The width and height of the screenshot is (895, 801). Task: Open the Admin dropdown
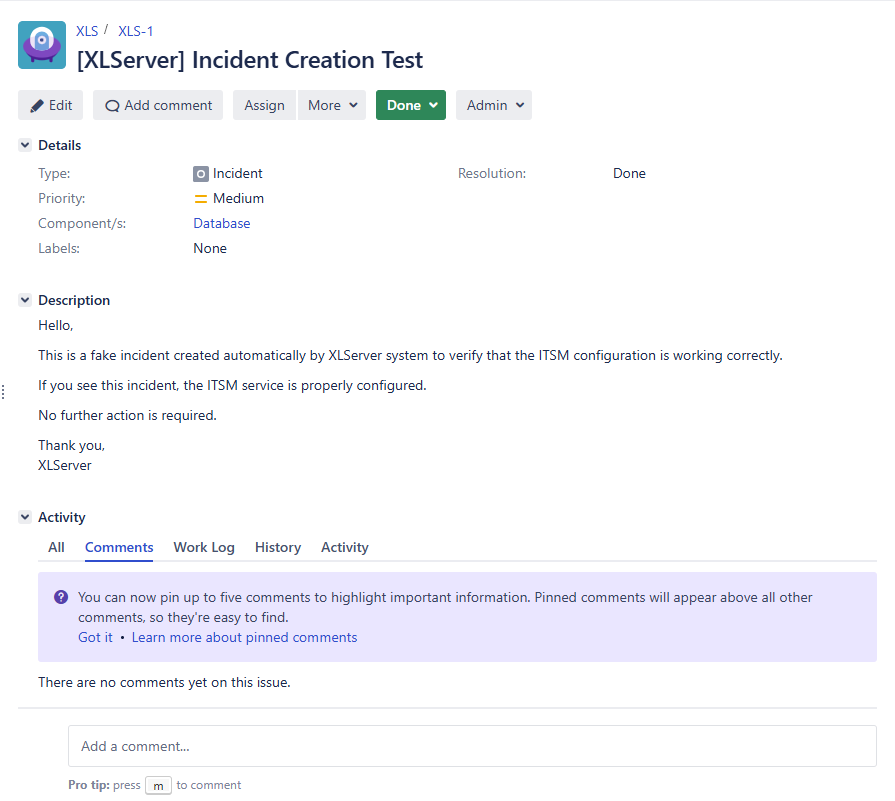pos(493,104)
